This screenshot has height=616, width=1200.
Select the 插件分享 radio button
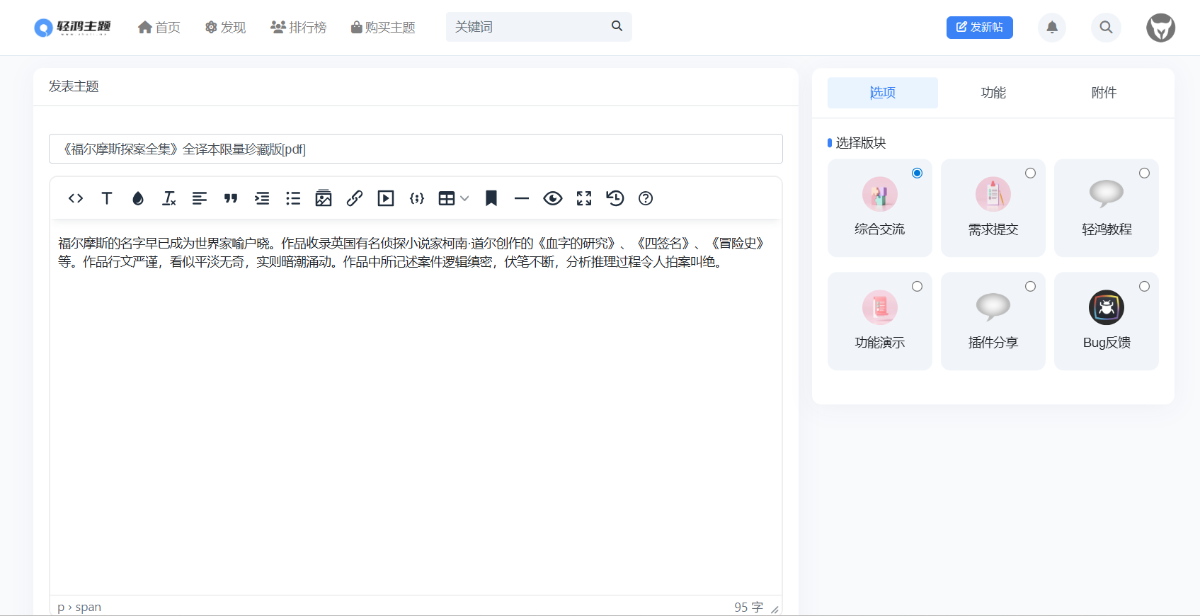[1030, 286]
